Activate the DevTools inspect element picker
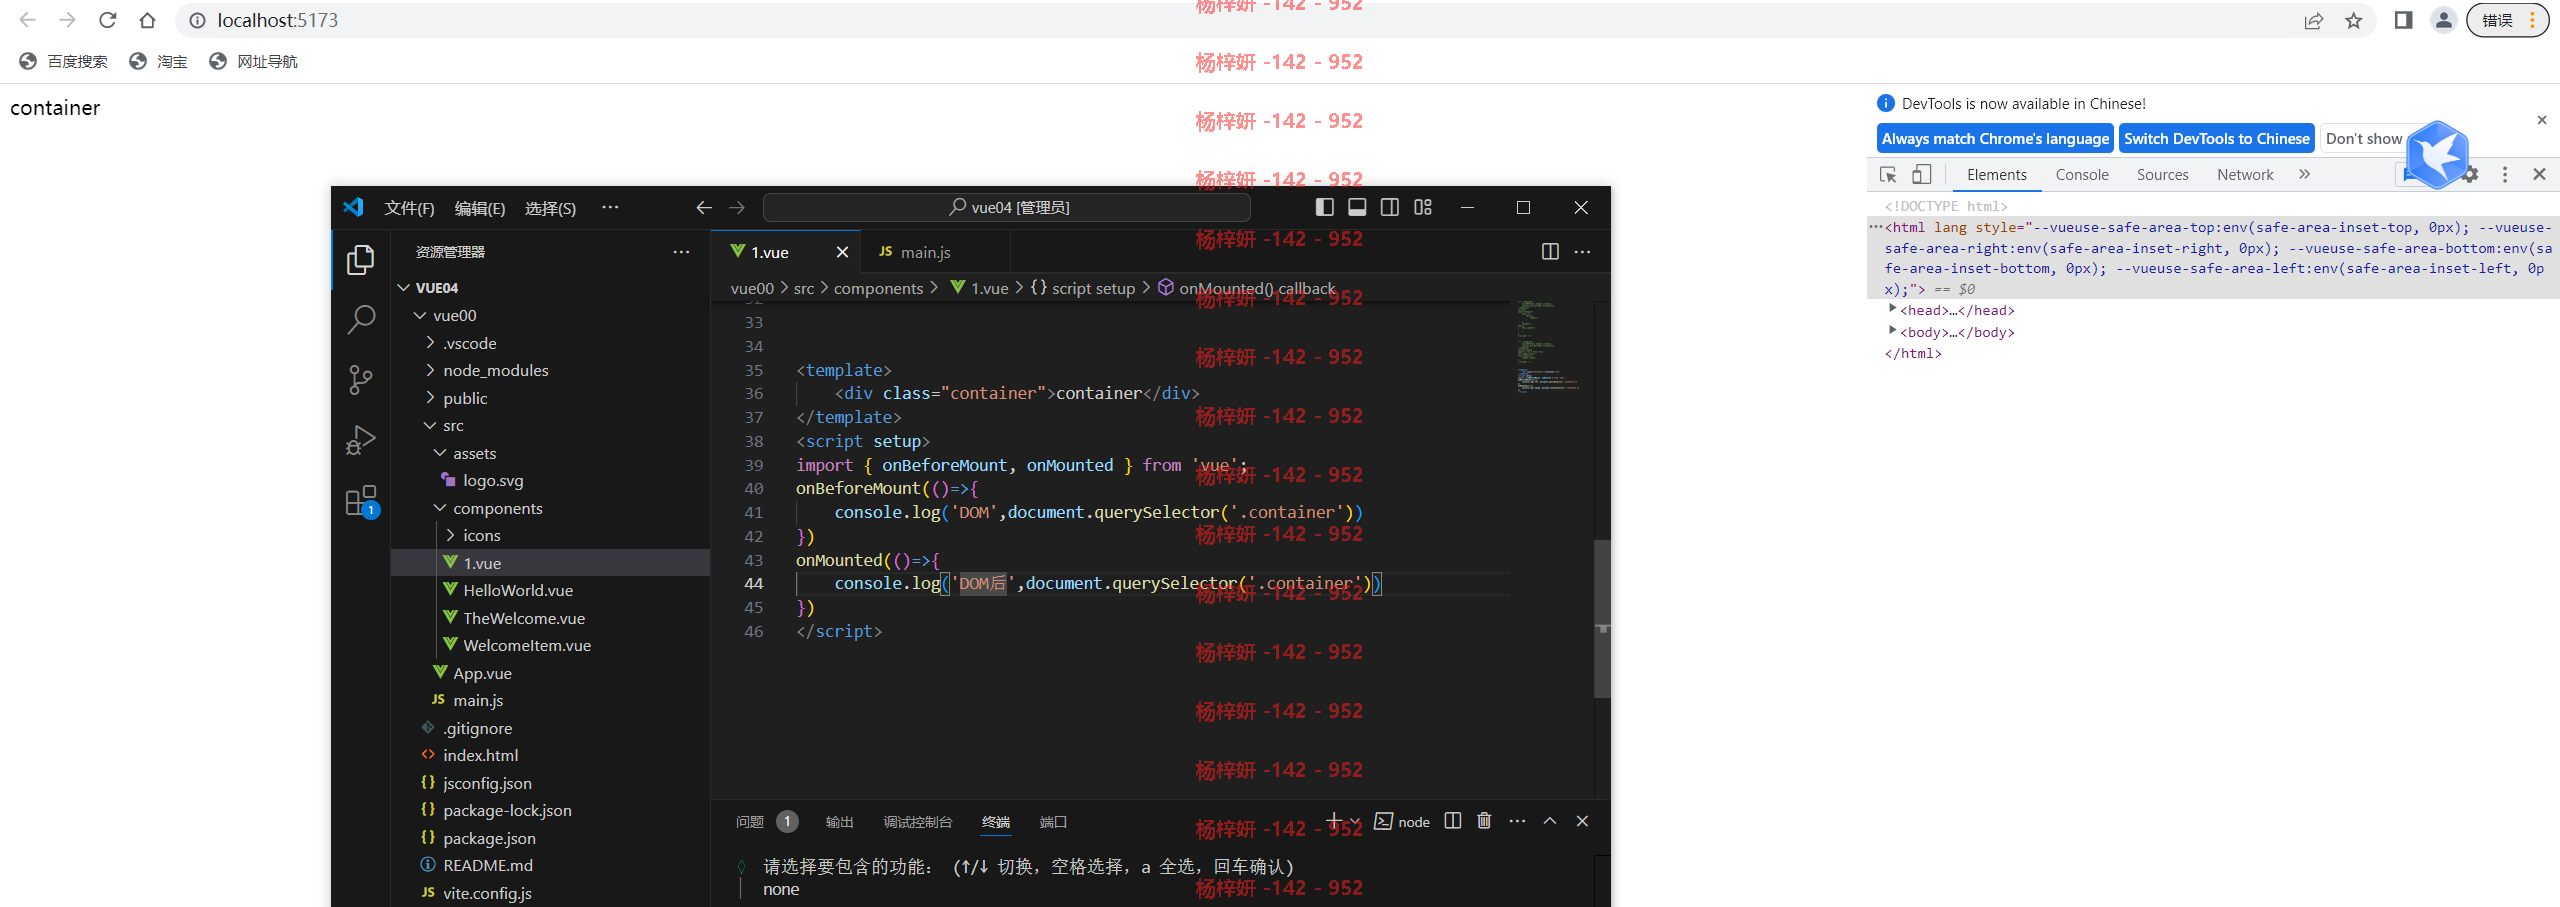Screen dimensions: 2560x907 1888,174
